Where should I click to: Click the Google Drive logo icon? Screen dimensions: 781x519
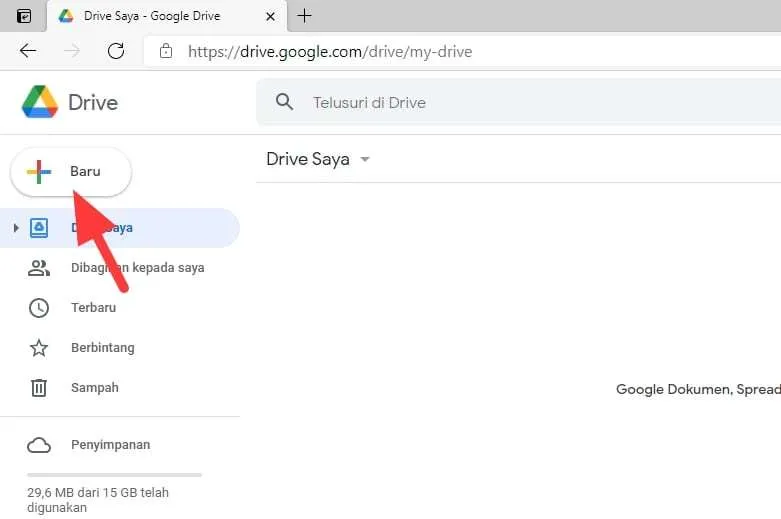coord(40,102)
